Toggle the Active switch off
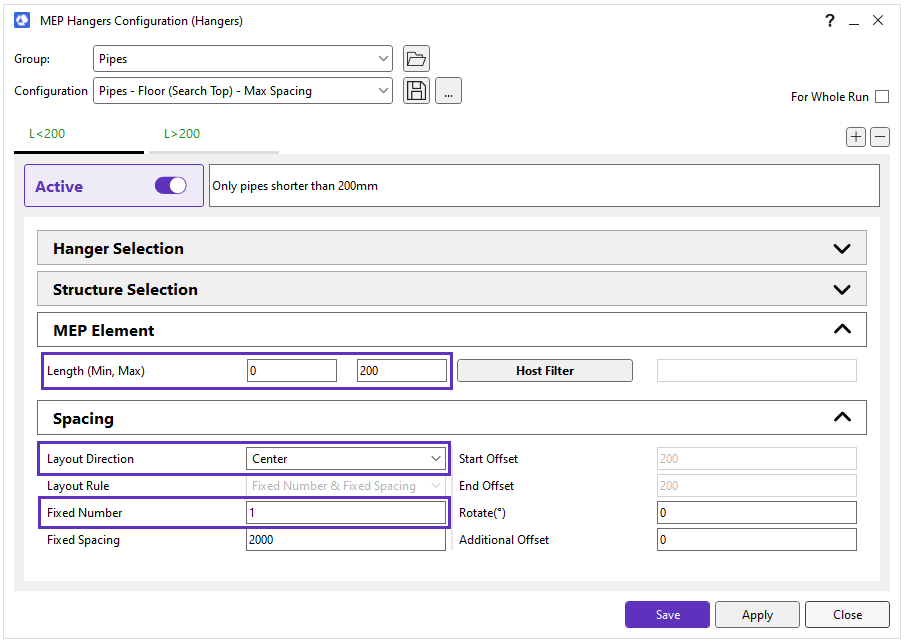This screenshot has width=905, height=641. coord(171,186)
